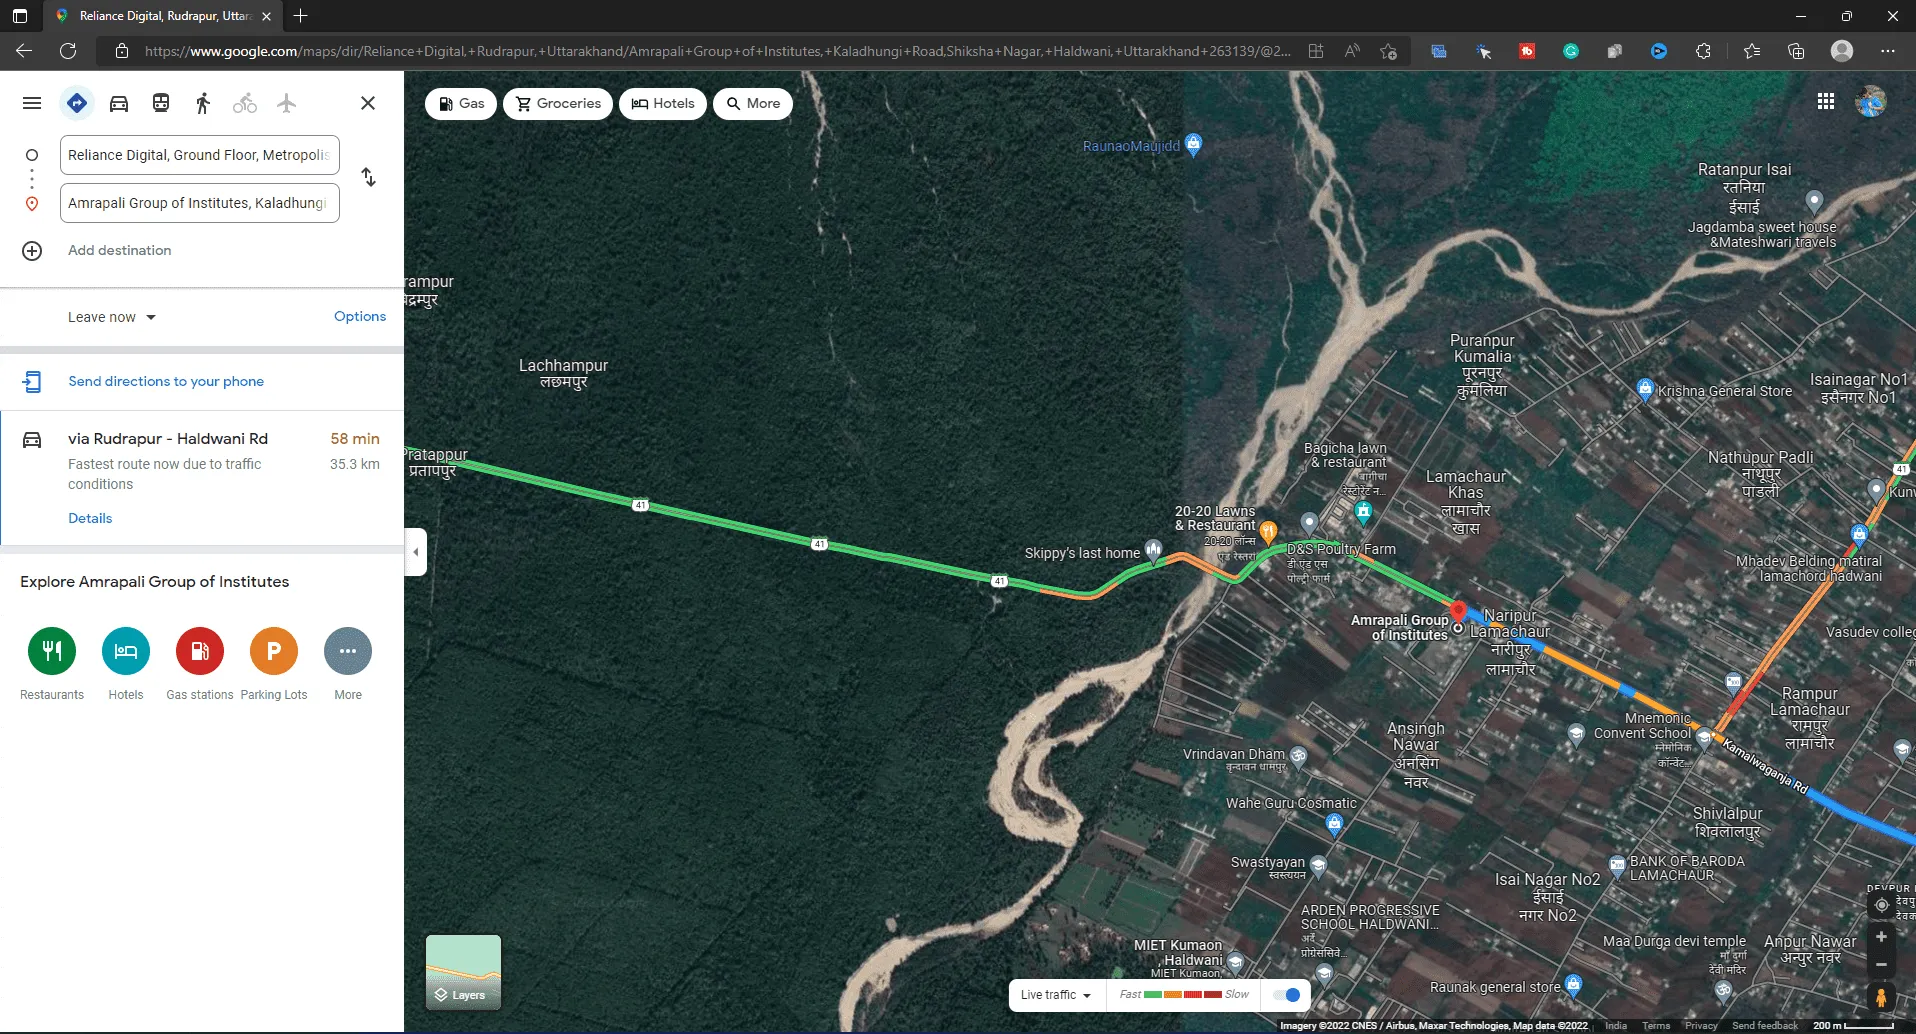
Task: Open Details for Rudrapur - Haldwani Rd route
Action: point(90,518)
